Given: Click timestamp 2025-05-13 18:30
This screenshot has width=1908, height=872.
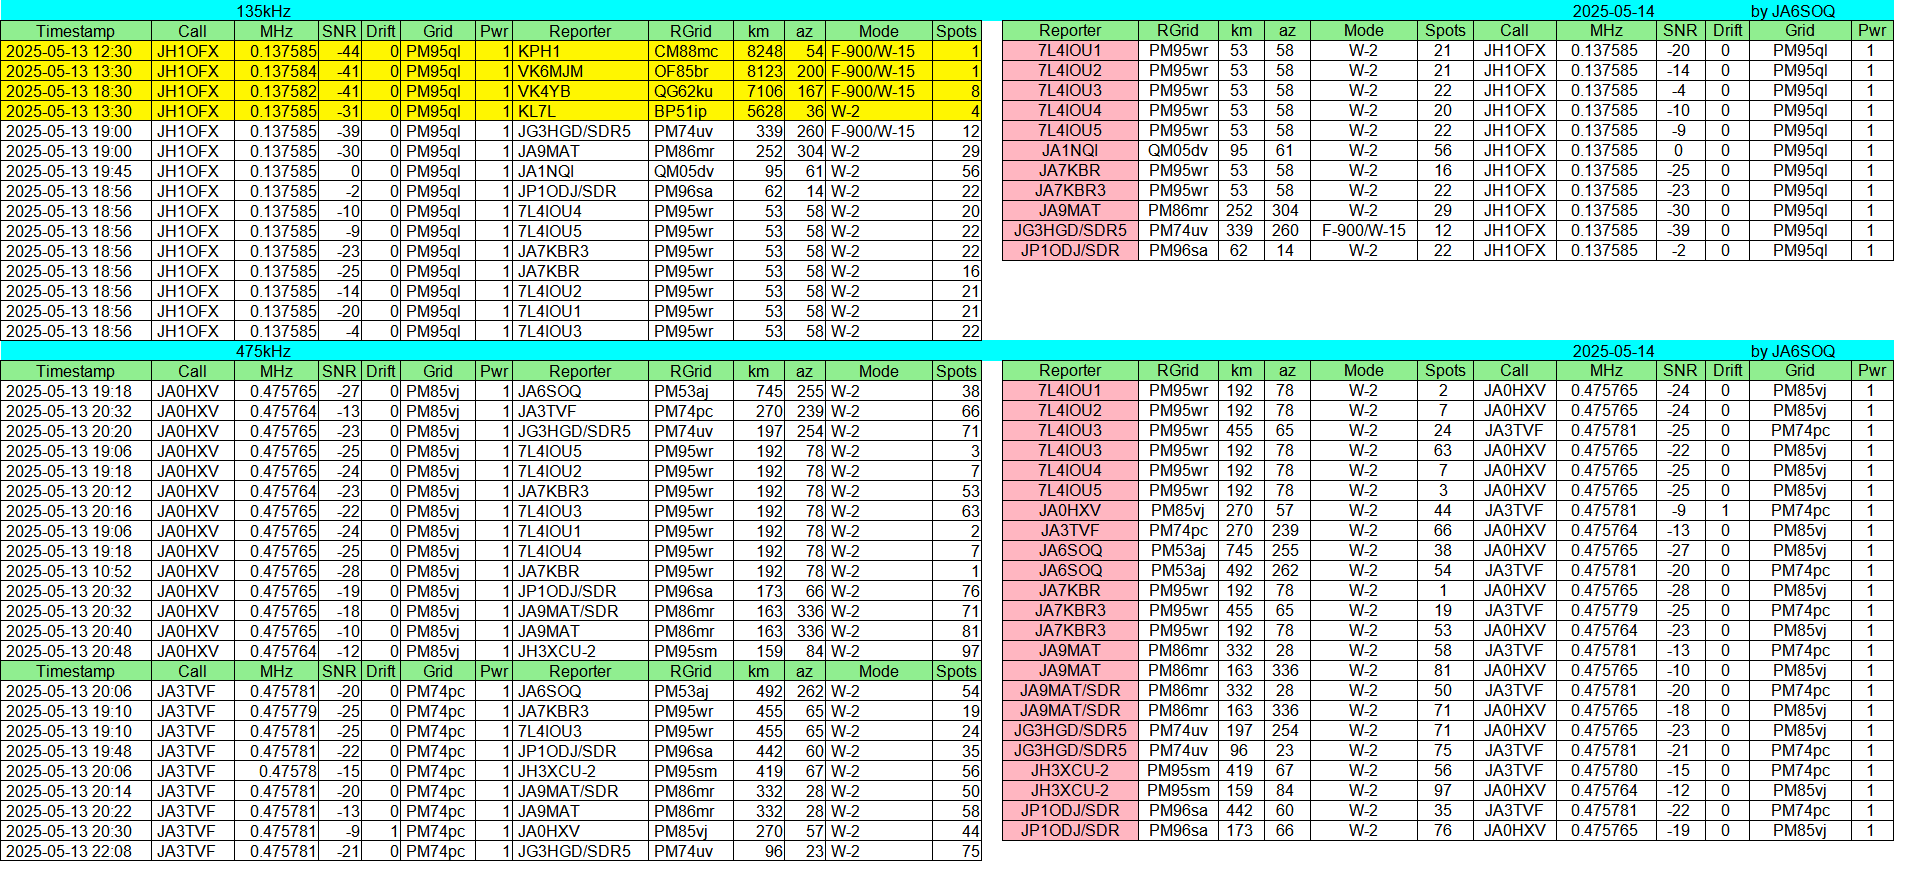Looking at the screenshot, I should (76, 91).
